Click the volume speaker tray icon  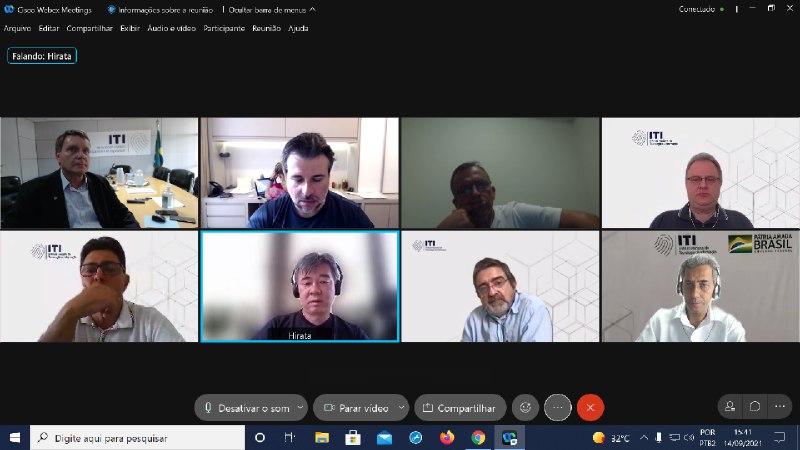click(x=689, y=438)
